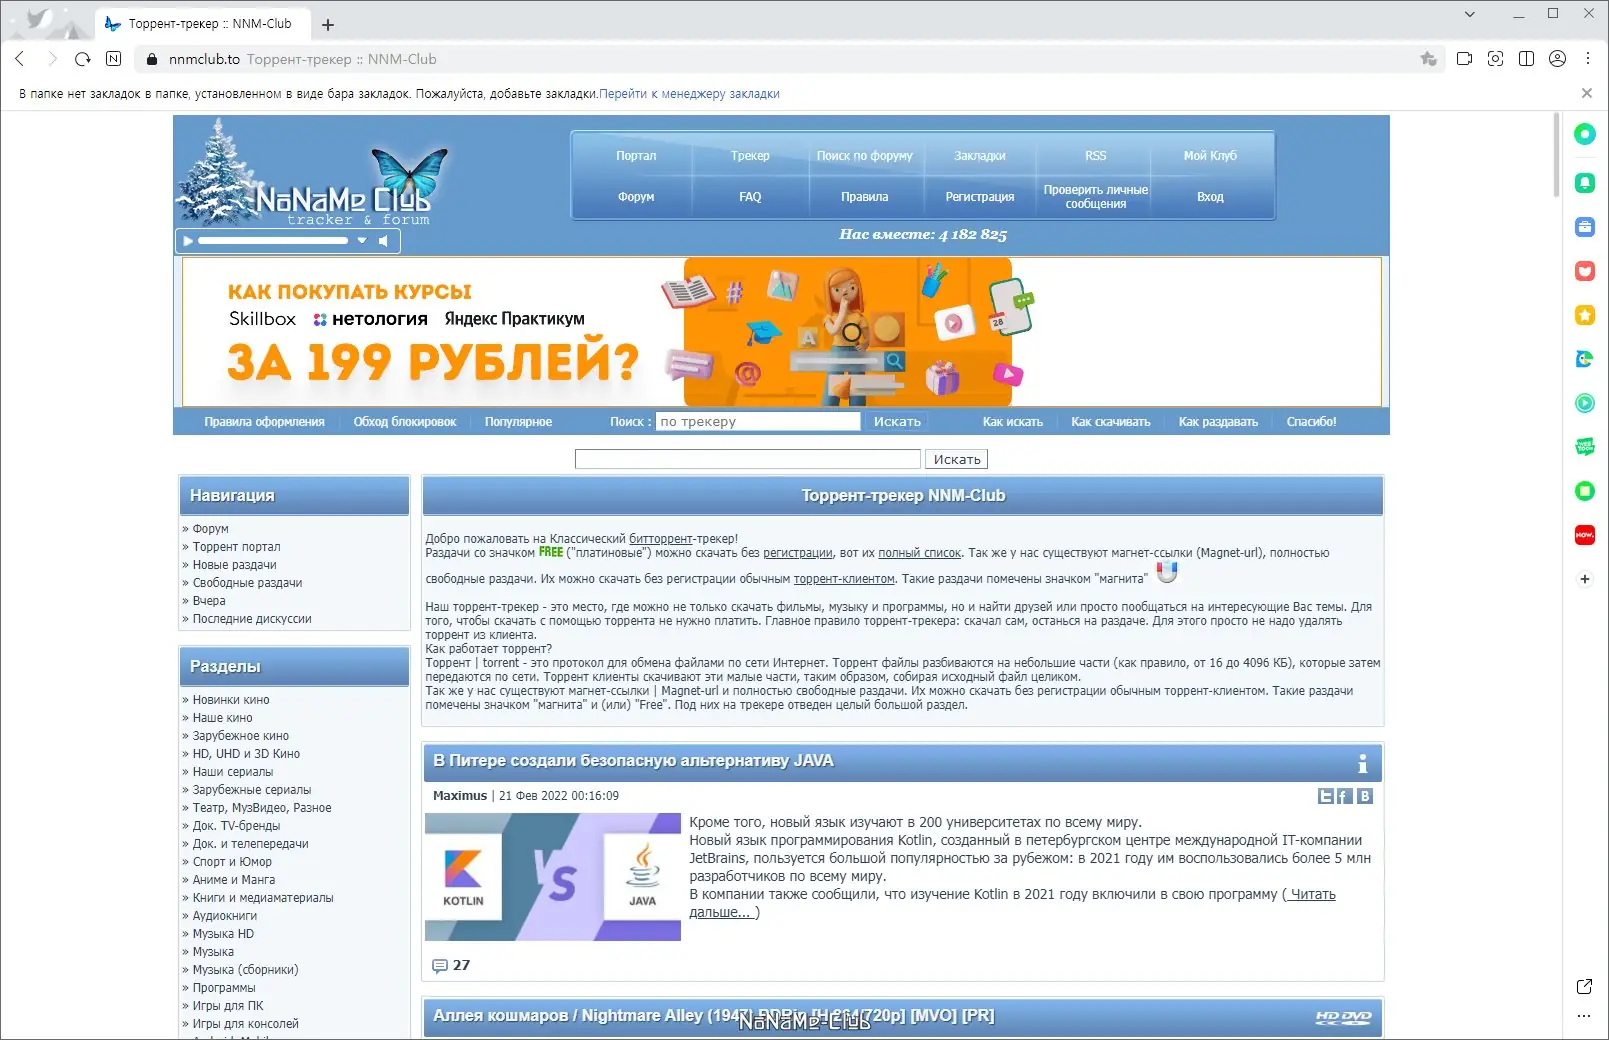
Task: Open the Трекер menu item
Action: pos(750,156)
